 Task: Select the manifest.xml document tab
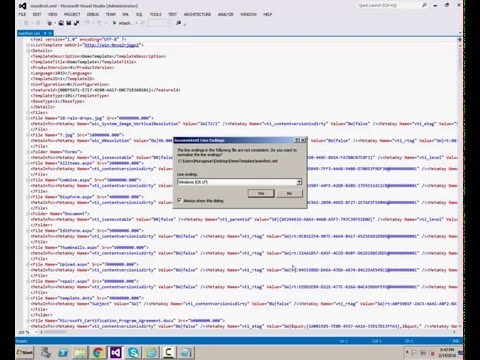point(29,33)
